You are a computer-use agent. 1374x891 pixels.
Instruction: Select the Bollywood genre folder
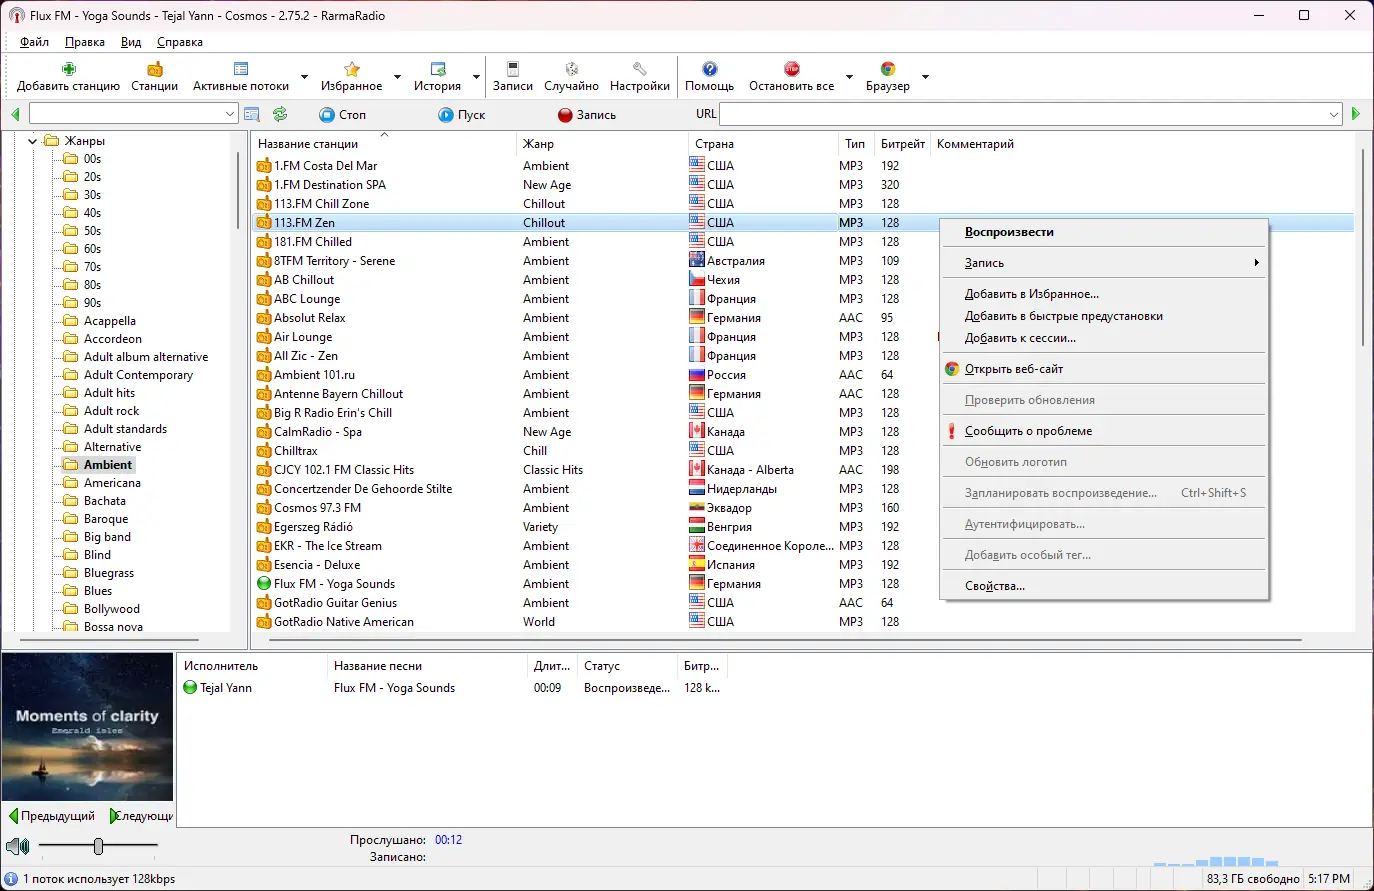(x=111, y=609)
